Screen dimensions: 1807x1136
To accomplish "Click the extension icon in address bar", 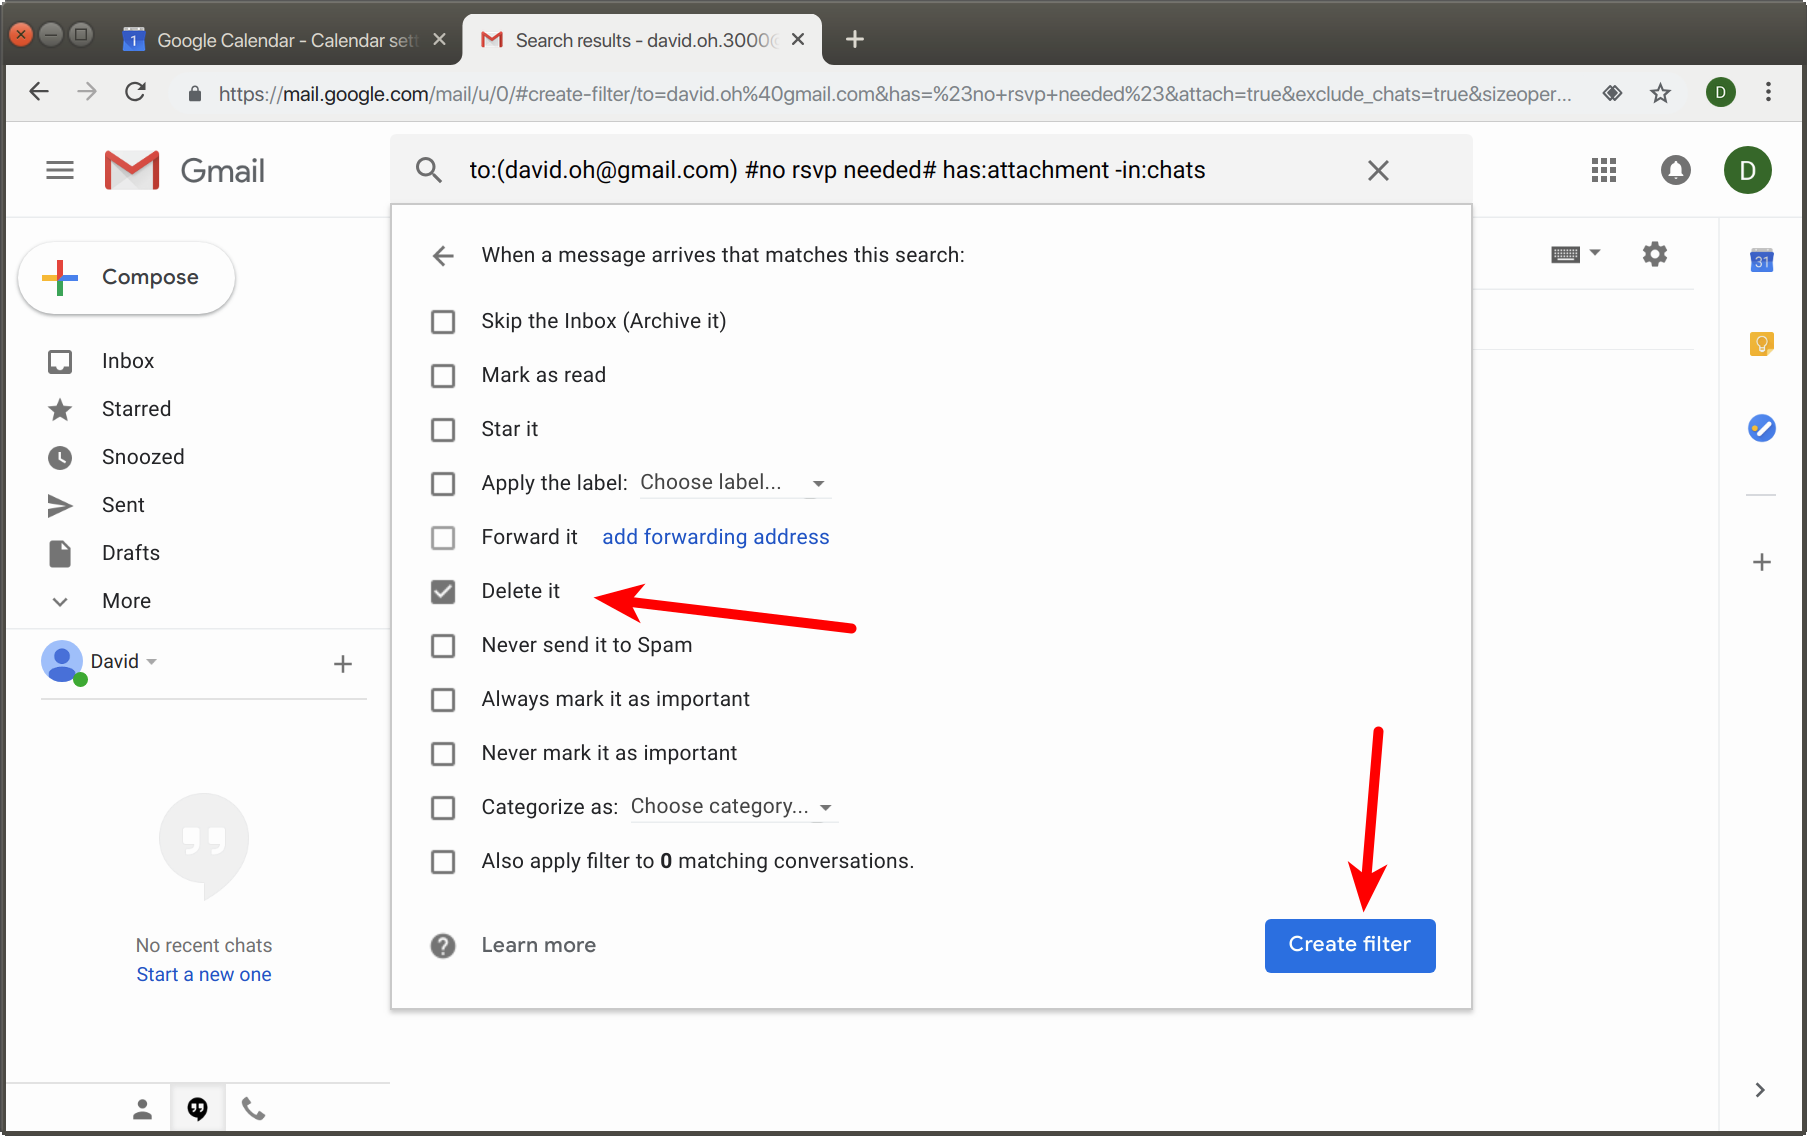I will pos(1612,93).
